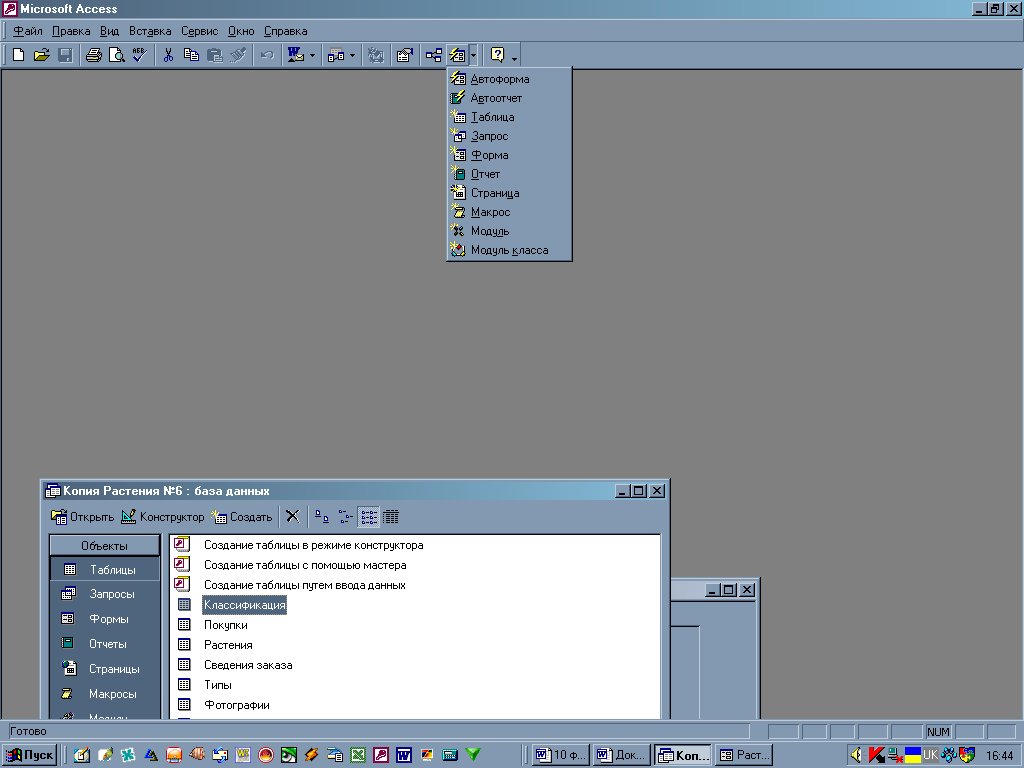Click the Office Links toolbar icon
This screenshot has width=1024, height=768.
(296, 55)
